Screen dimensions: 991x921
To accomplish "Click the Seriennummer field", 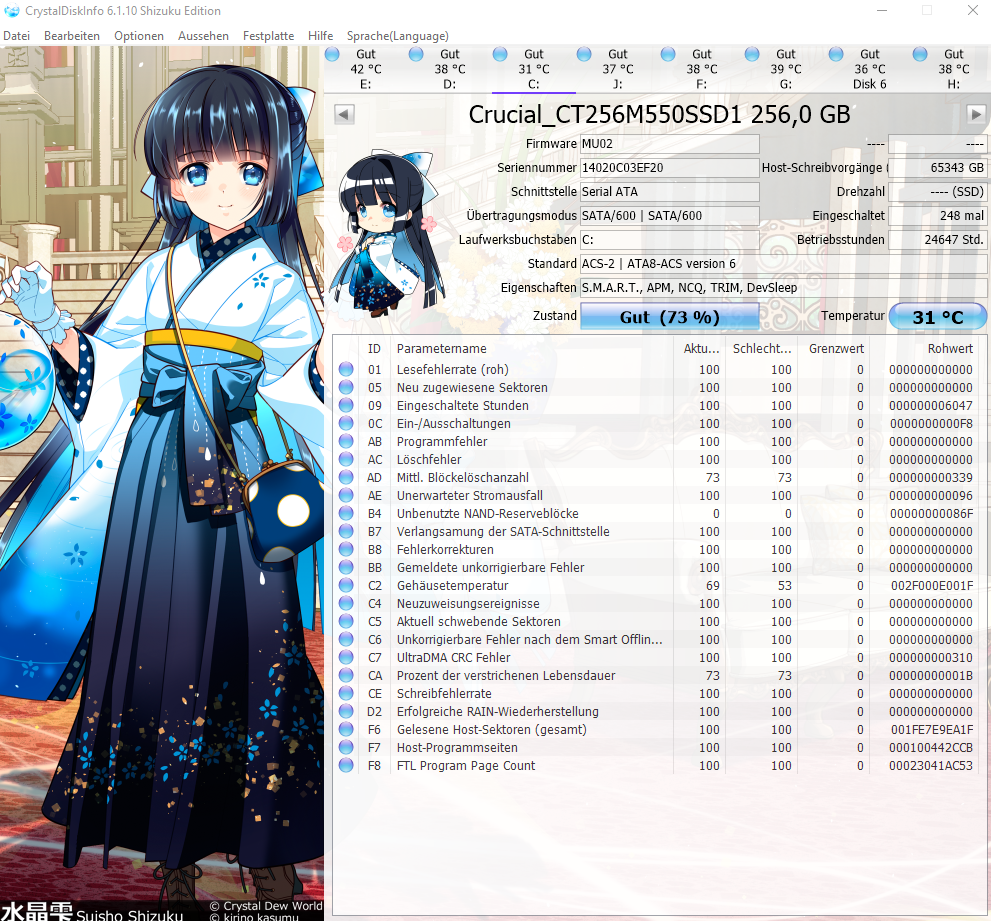I will point(669,168).
